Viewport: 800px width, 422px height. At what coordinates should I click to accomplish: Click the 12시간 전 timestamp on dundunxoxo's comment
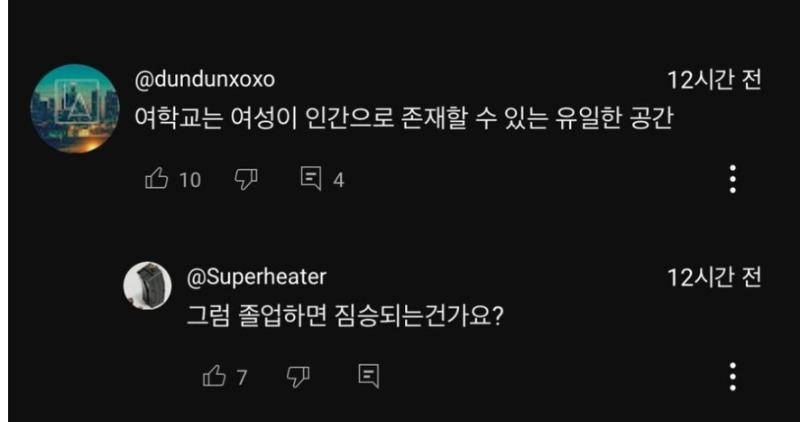[x=715, y=81]
